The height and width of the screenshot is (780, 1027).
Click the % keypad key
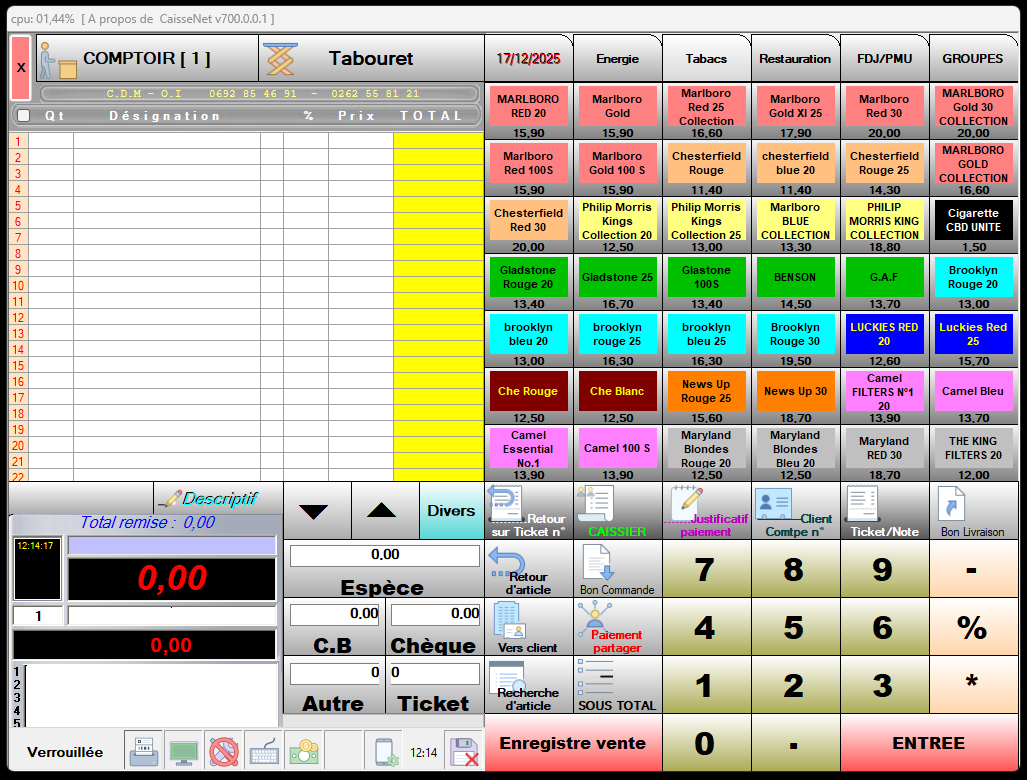coord(973,627)
